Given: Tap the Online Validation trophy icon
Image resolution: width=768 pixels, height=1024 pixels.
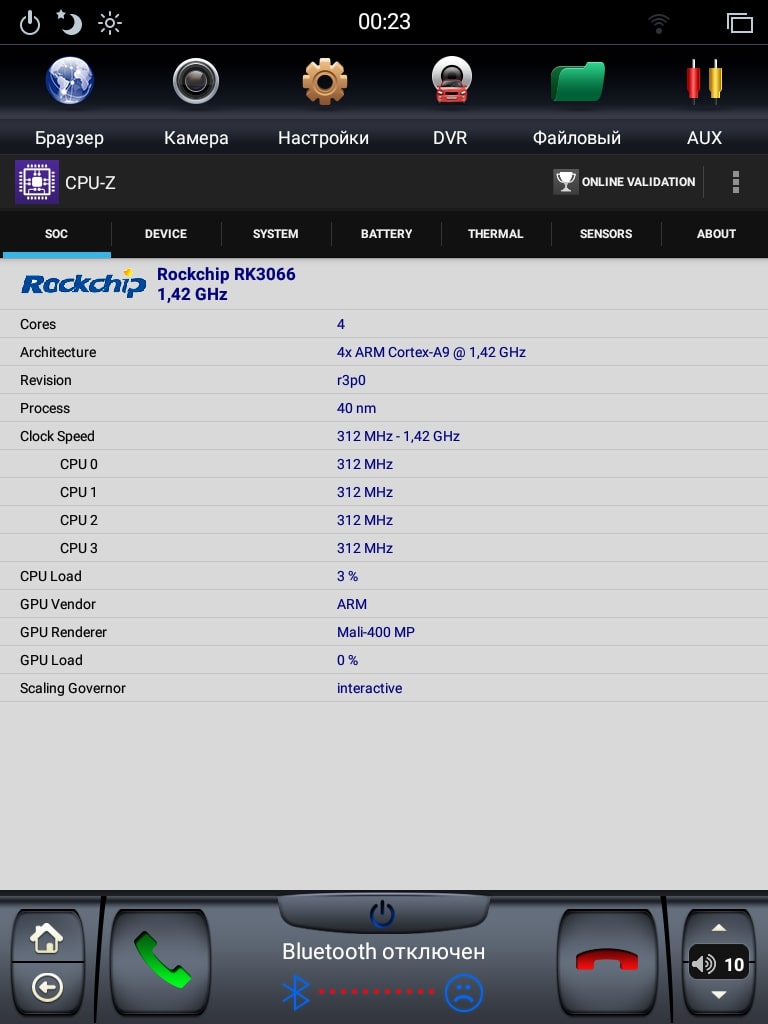Looking at the screenshot, I should point(566,182).
